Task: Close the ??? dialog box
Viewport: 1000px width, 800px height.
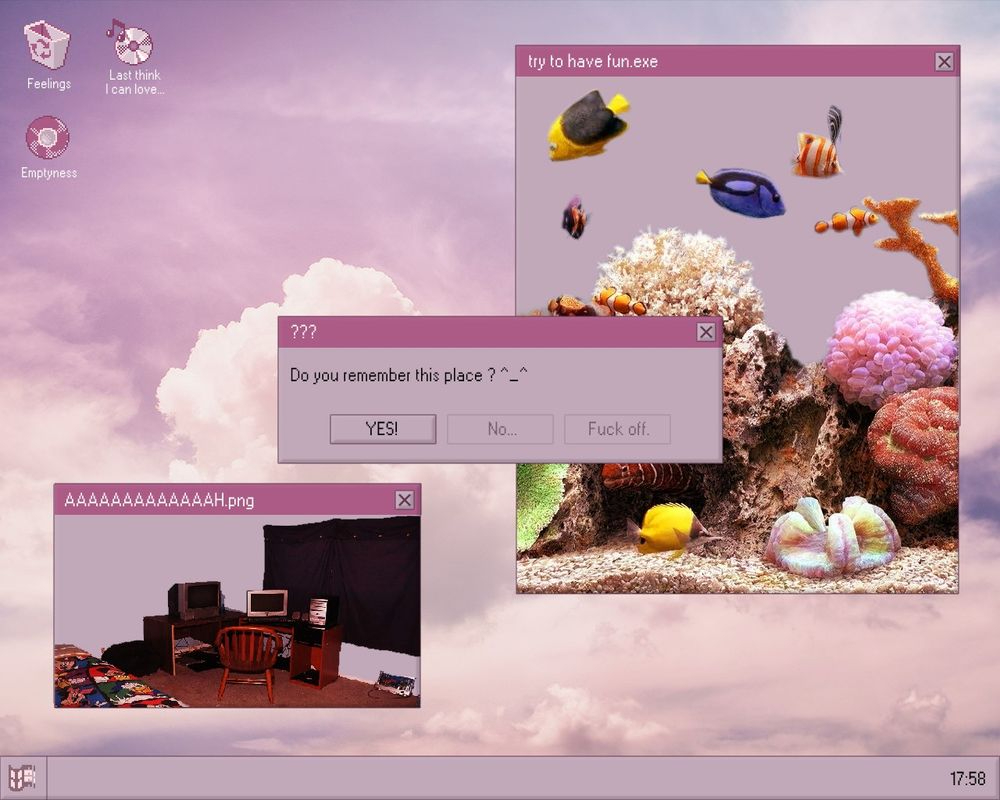Action: pyautogui.click(x=706, y=332)
